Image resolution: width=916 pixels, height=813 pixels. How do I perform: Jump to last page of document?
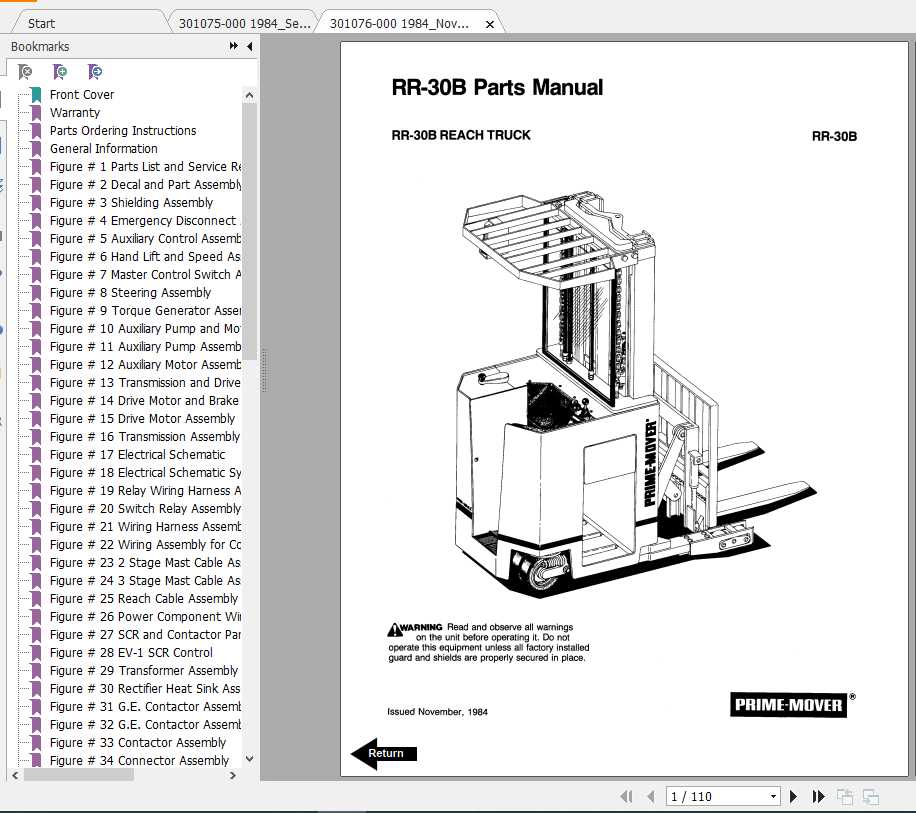tap(818, 796)
